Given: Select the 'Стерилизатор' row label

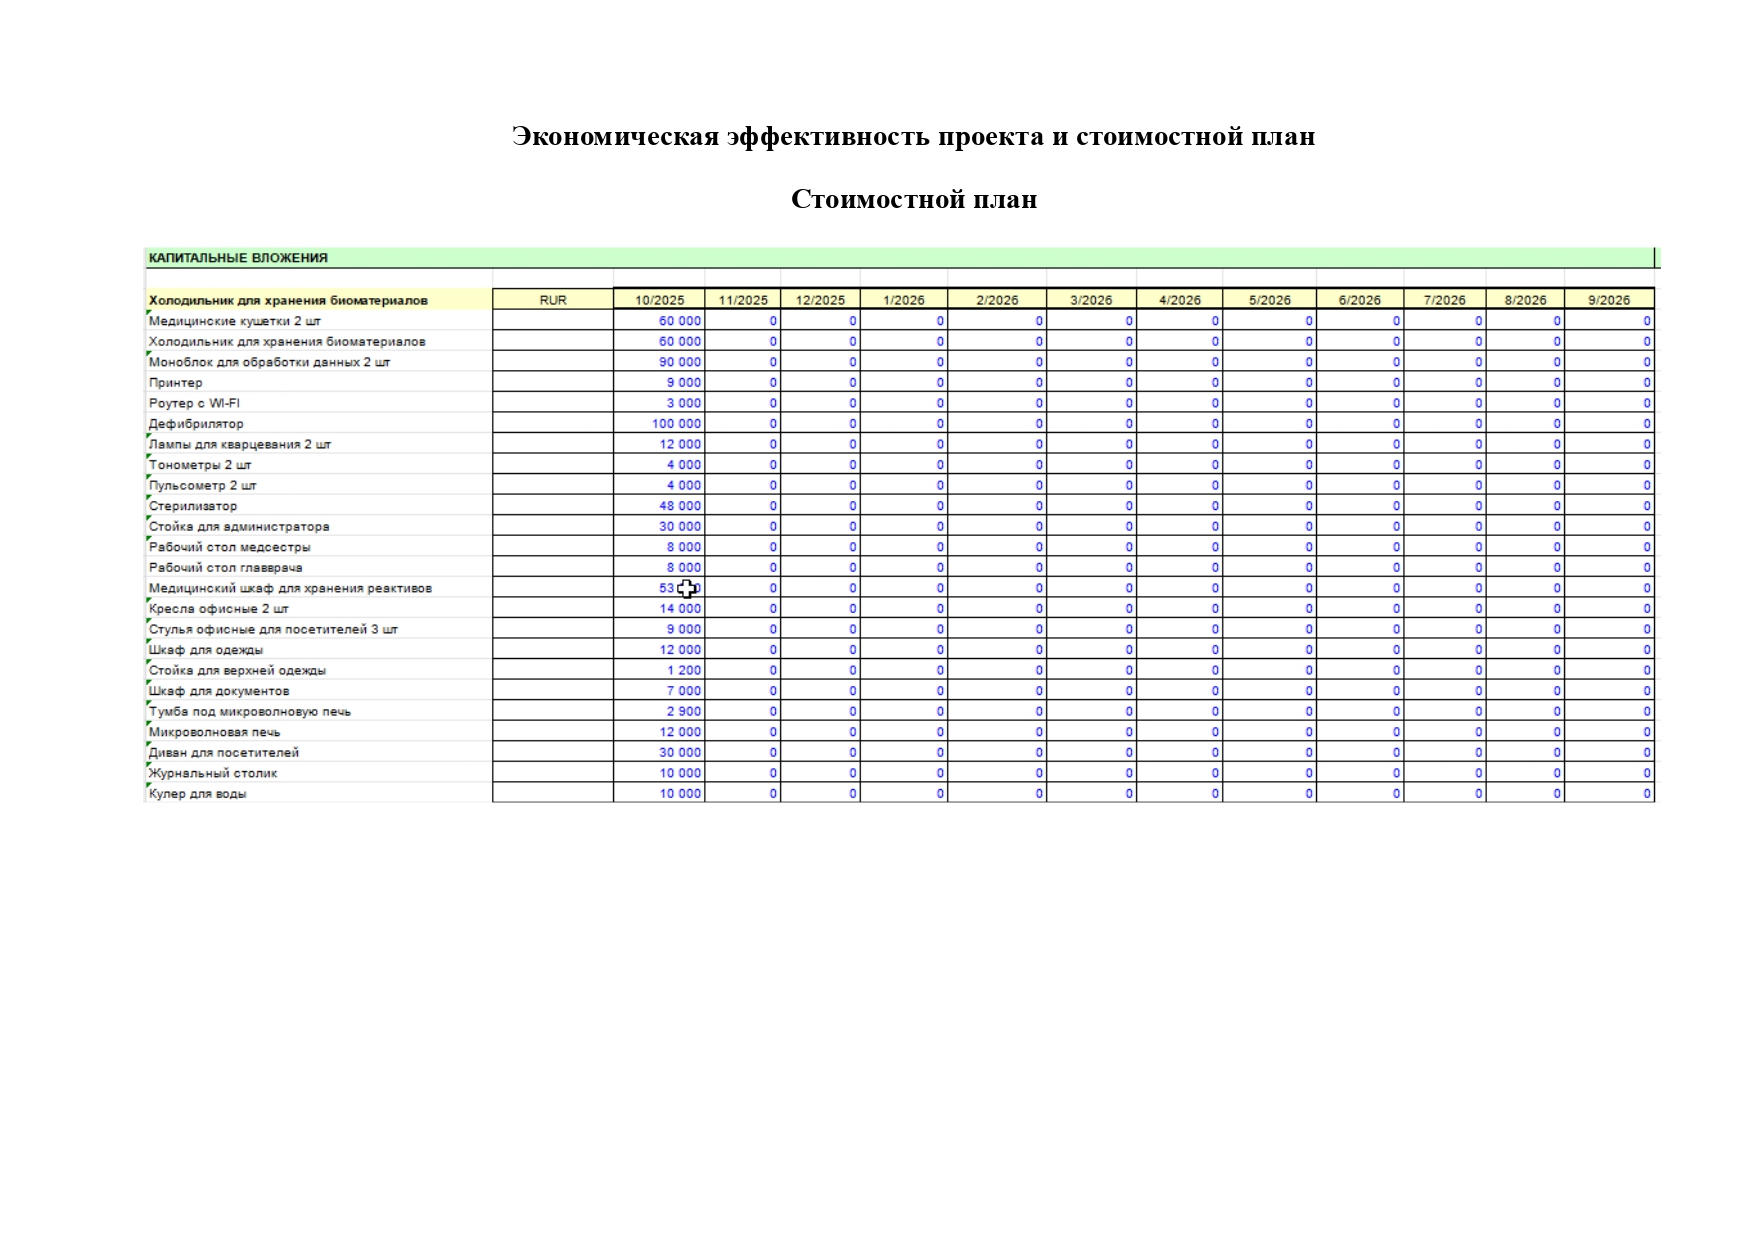Looking at the screenshot, I should 193,506.
